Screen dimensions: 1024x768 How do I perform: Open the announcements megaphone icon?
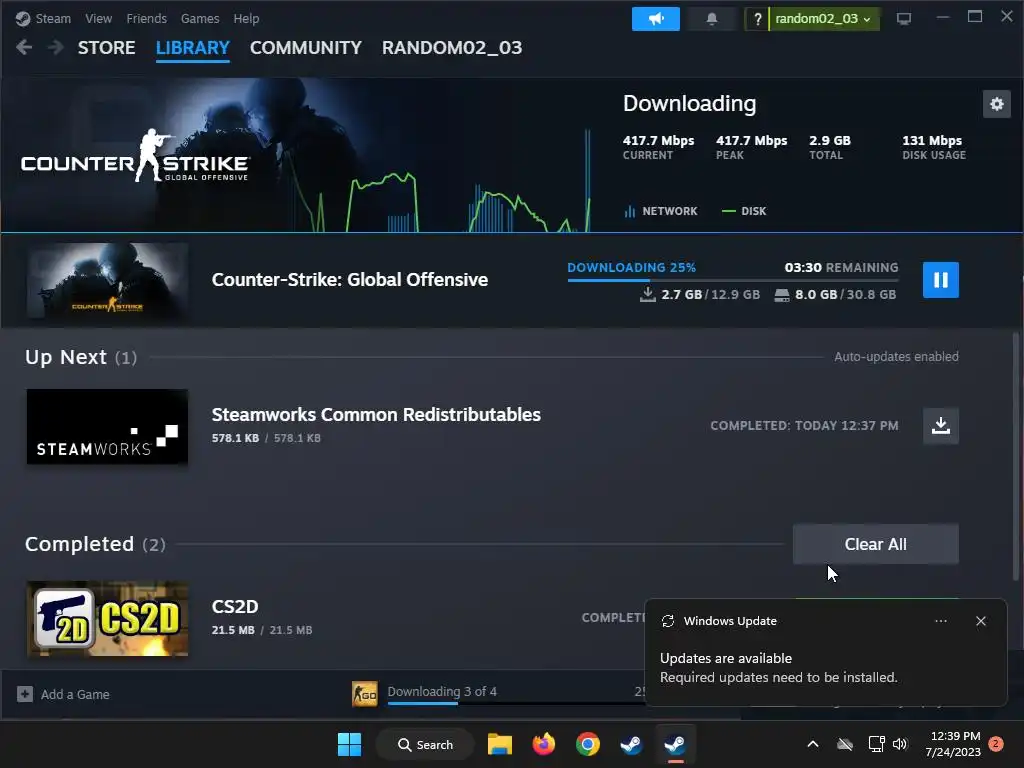click(x=656, y=19)
